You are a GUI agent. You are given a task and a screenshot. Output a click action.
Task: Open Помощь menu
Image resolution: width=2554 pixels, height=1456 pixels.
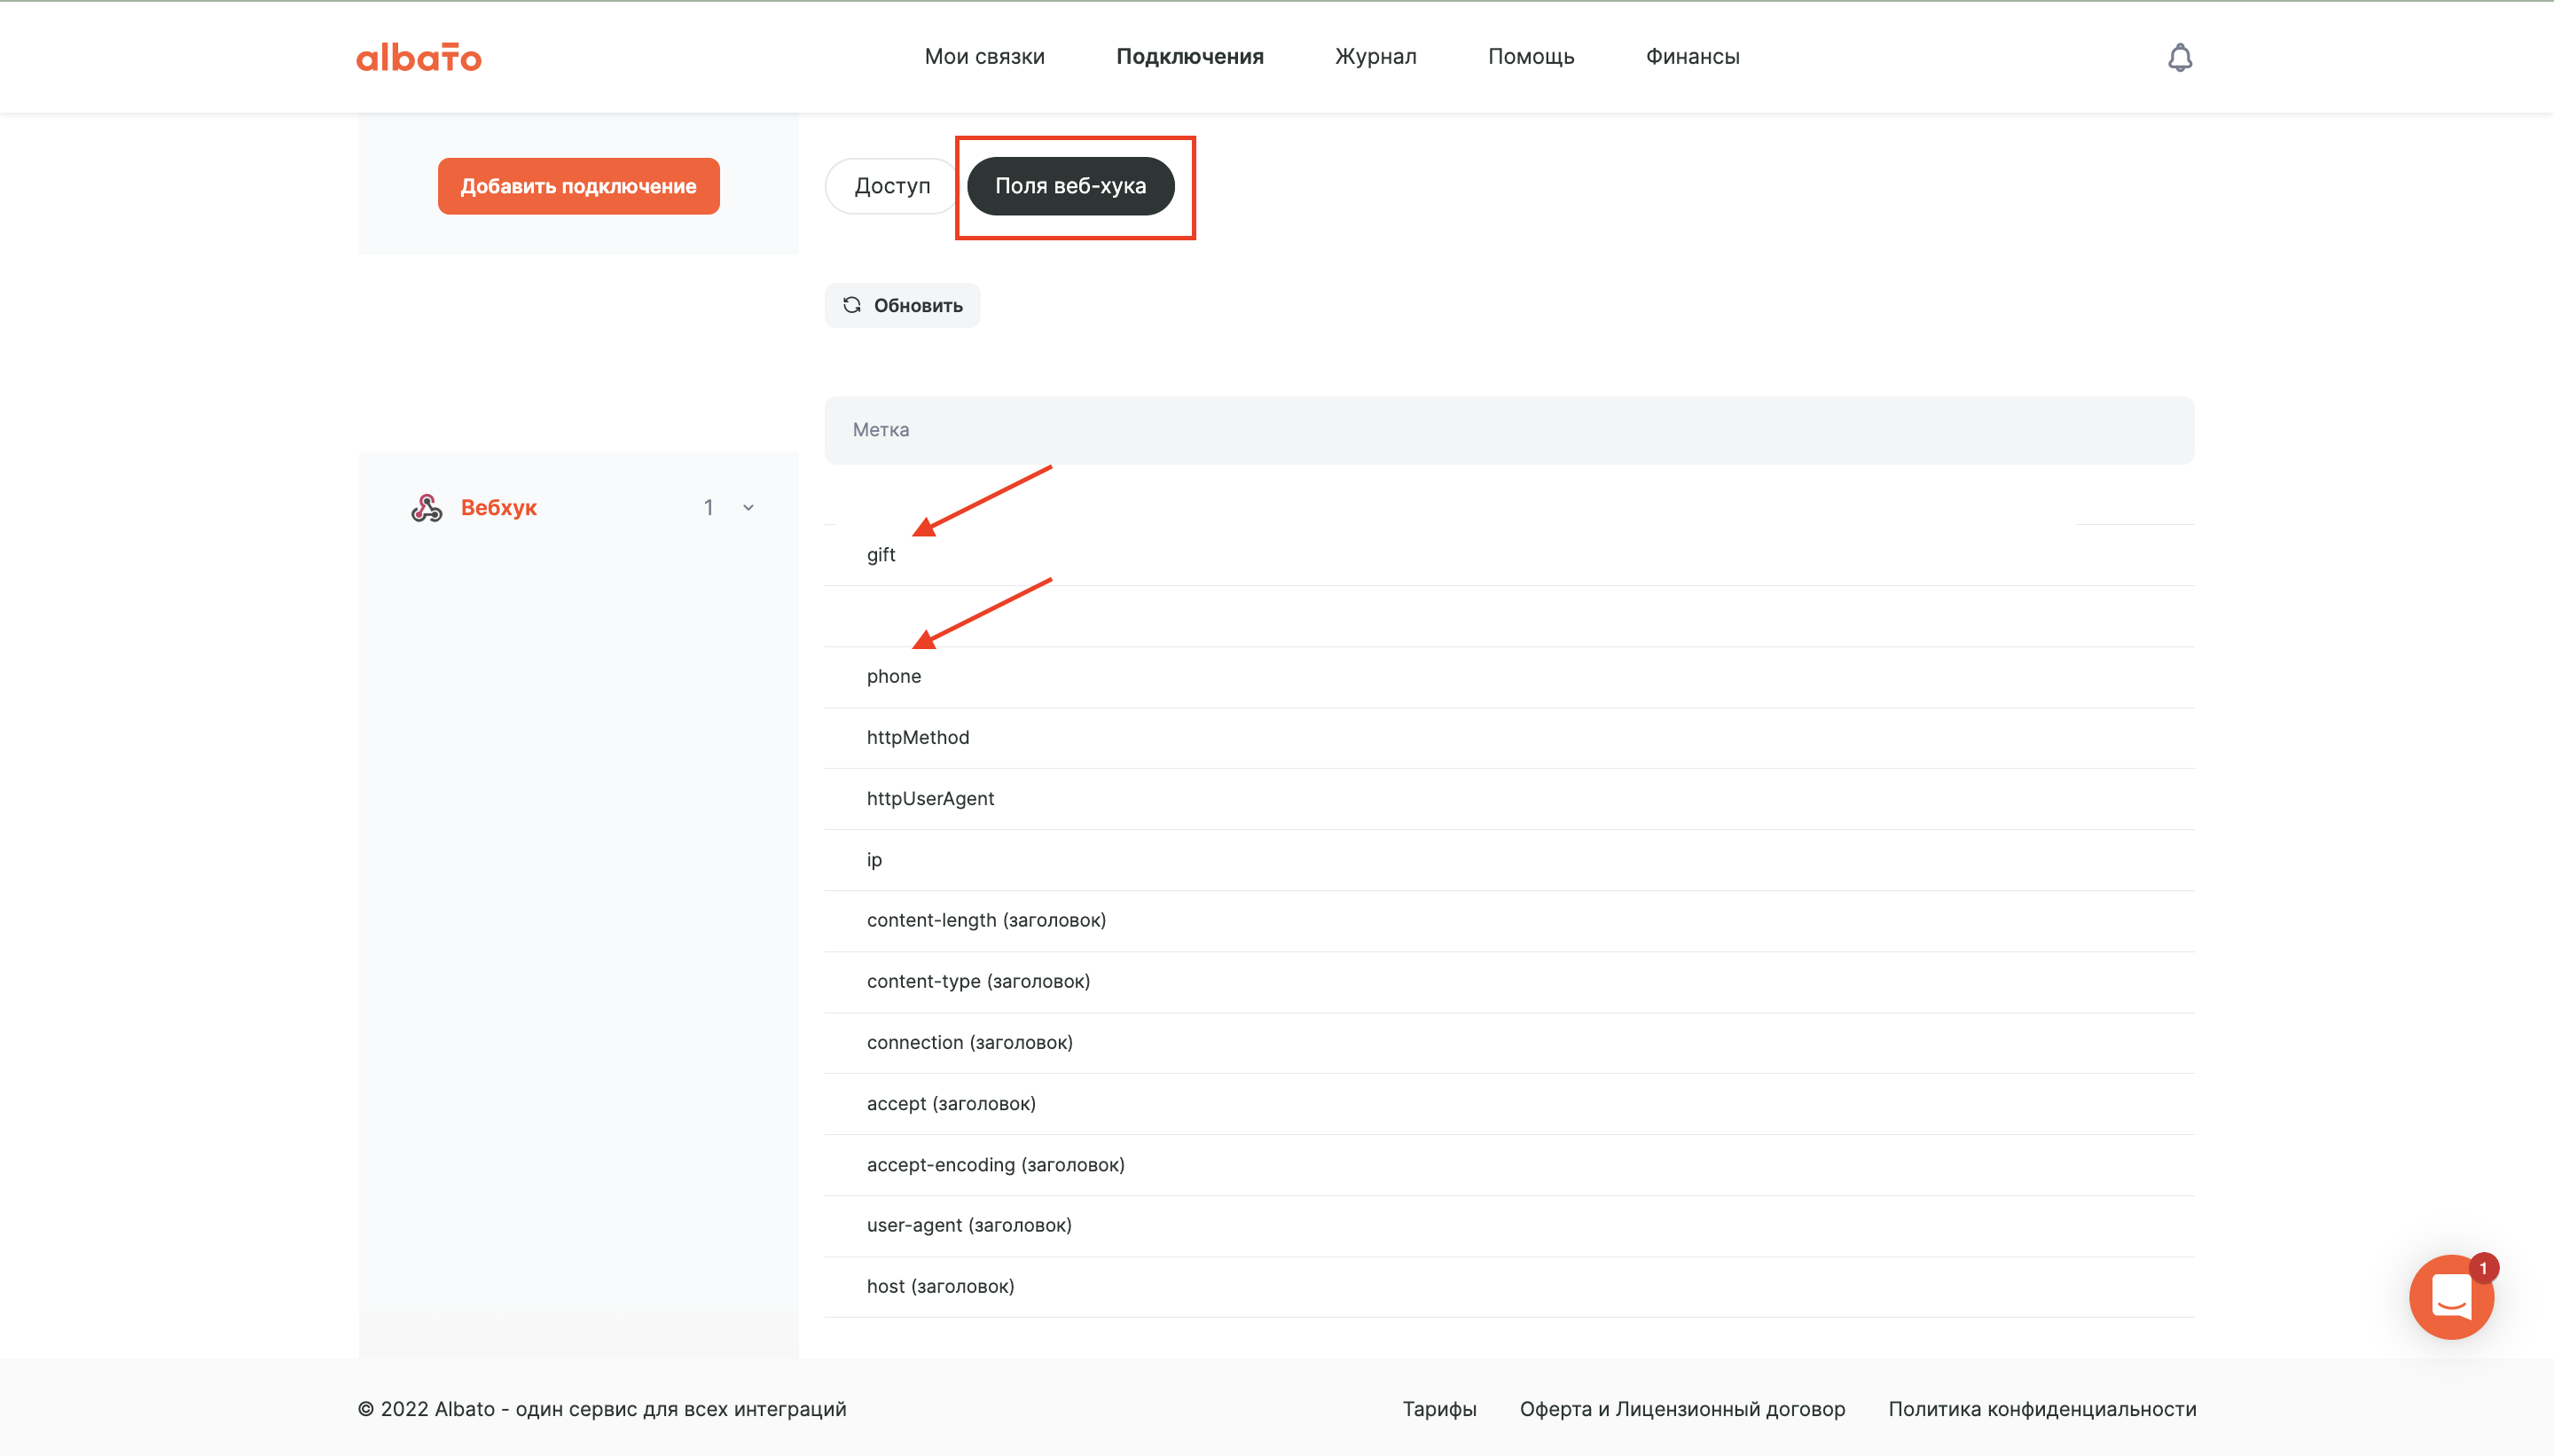[x=1531, y=57]
